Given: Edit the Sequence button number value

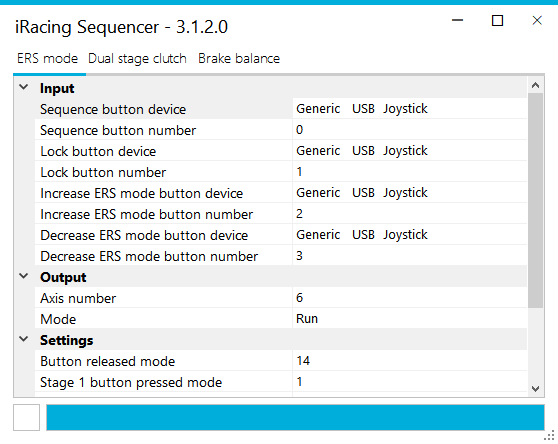Looking at the screenshot, I should tap(410, 130).
